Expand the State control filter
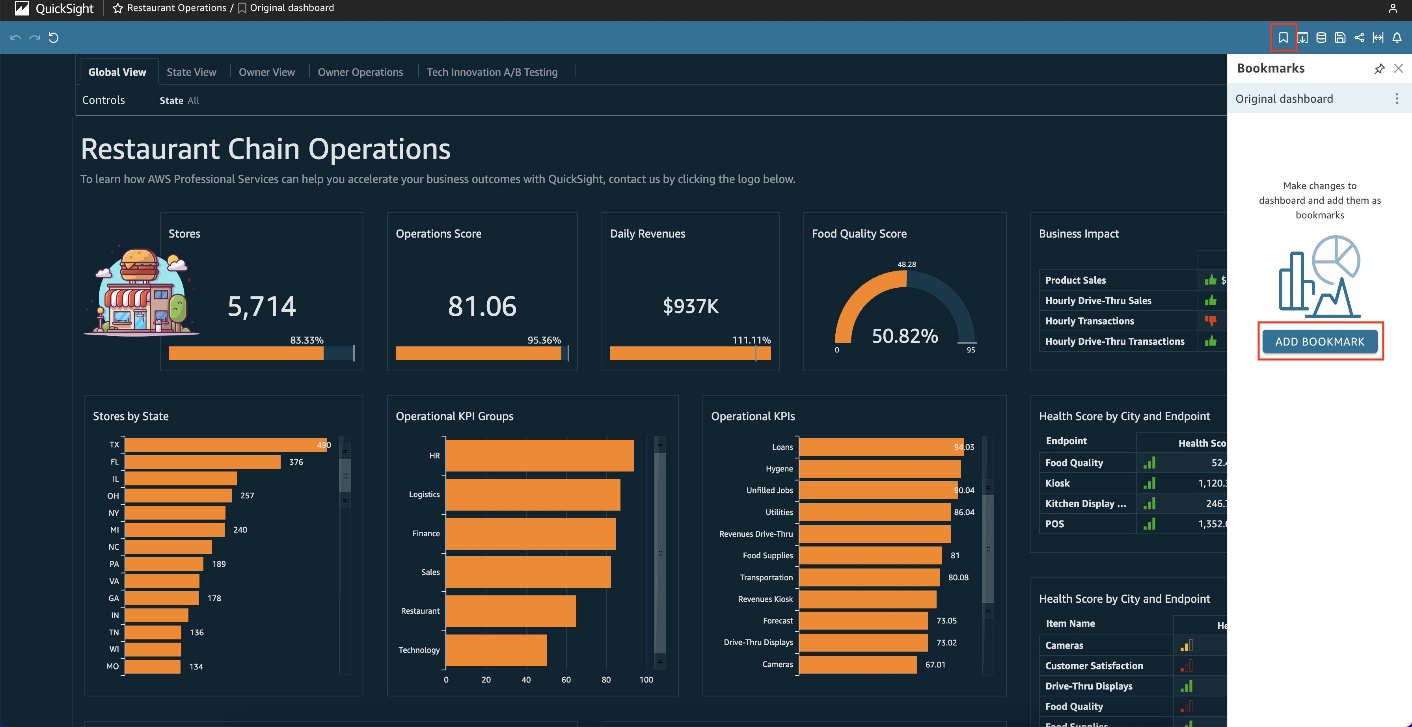This screenshot has width=1412, height=727. (179, 101)
